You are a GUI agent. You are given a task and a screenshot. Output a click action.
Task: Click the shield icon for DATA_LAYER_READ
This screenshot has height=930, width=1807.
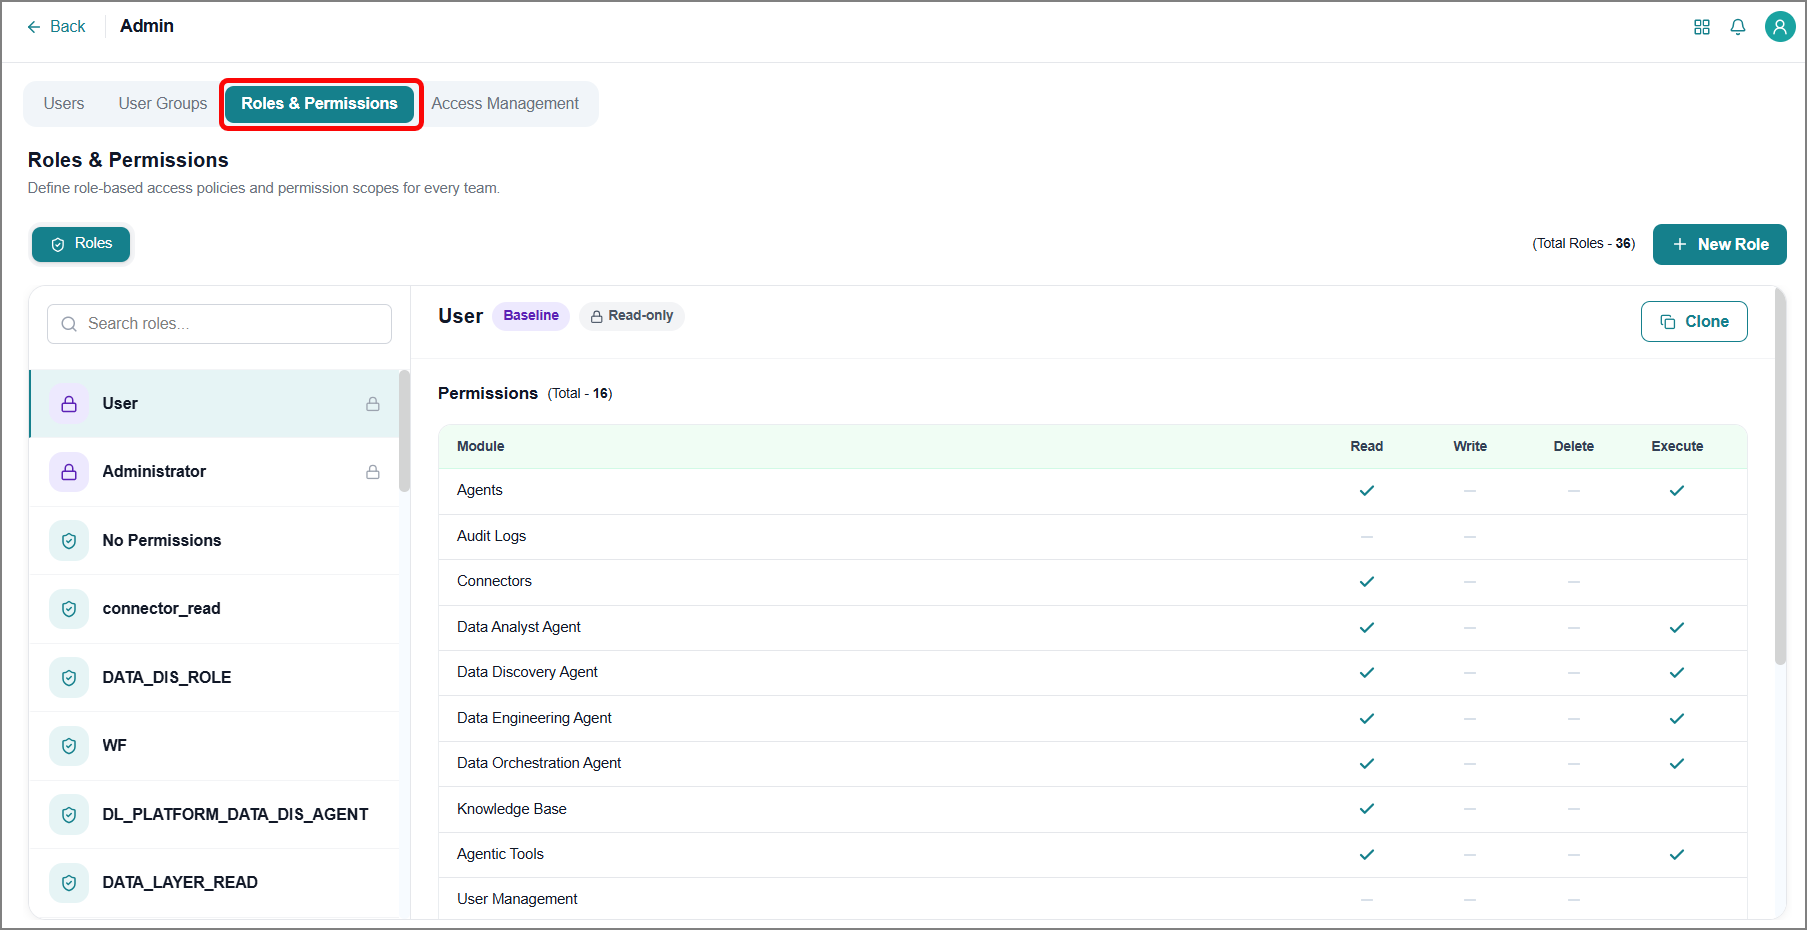[69, 883]
